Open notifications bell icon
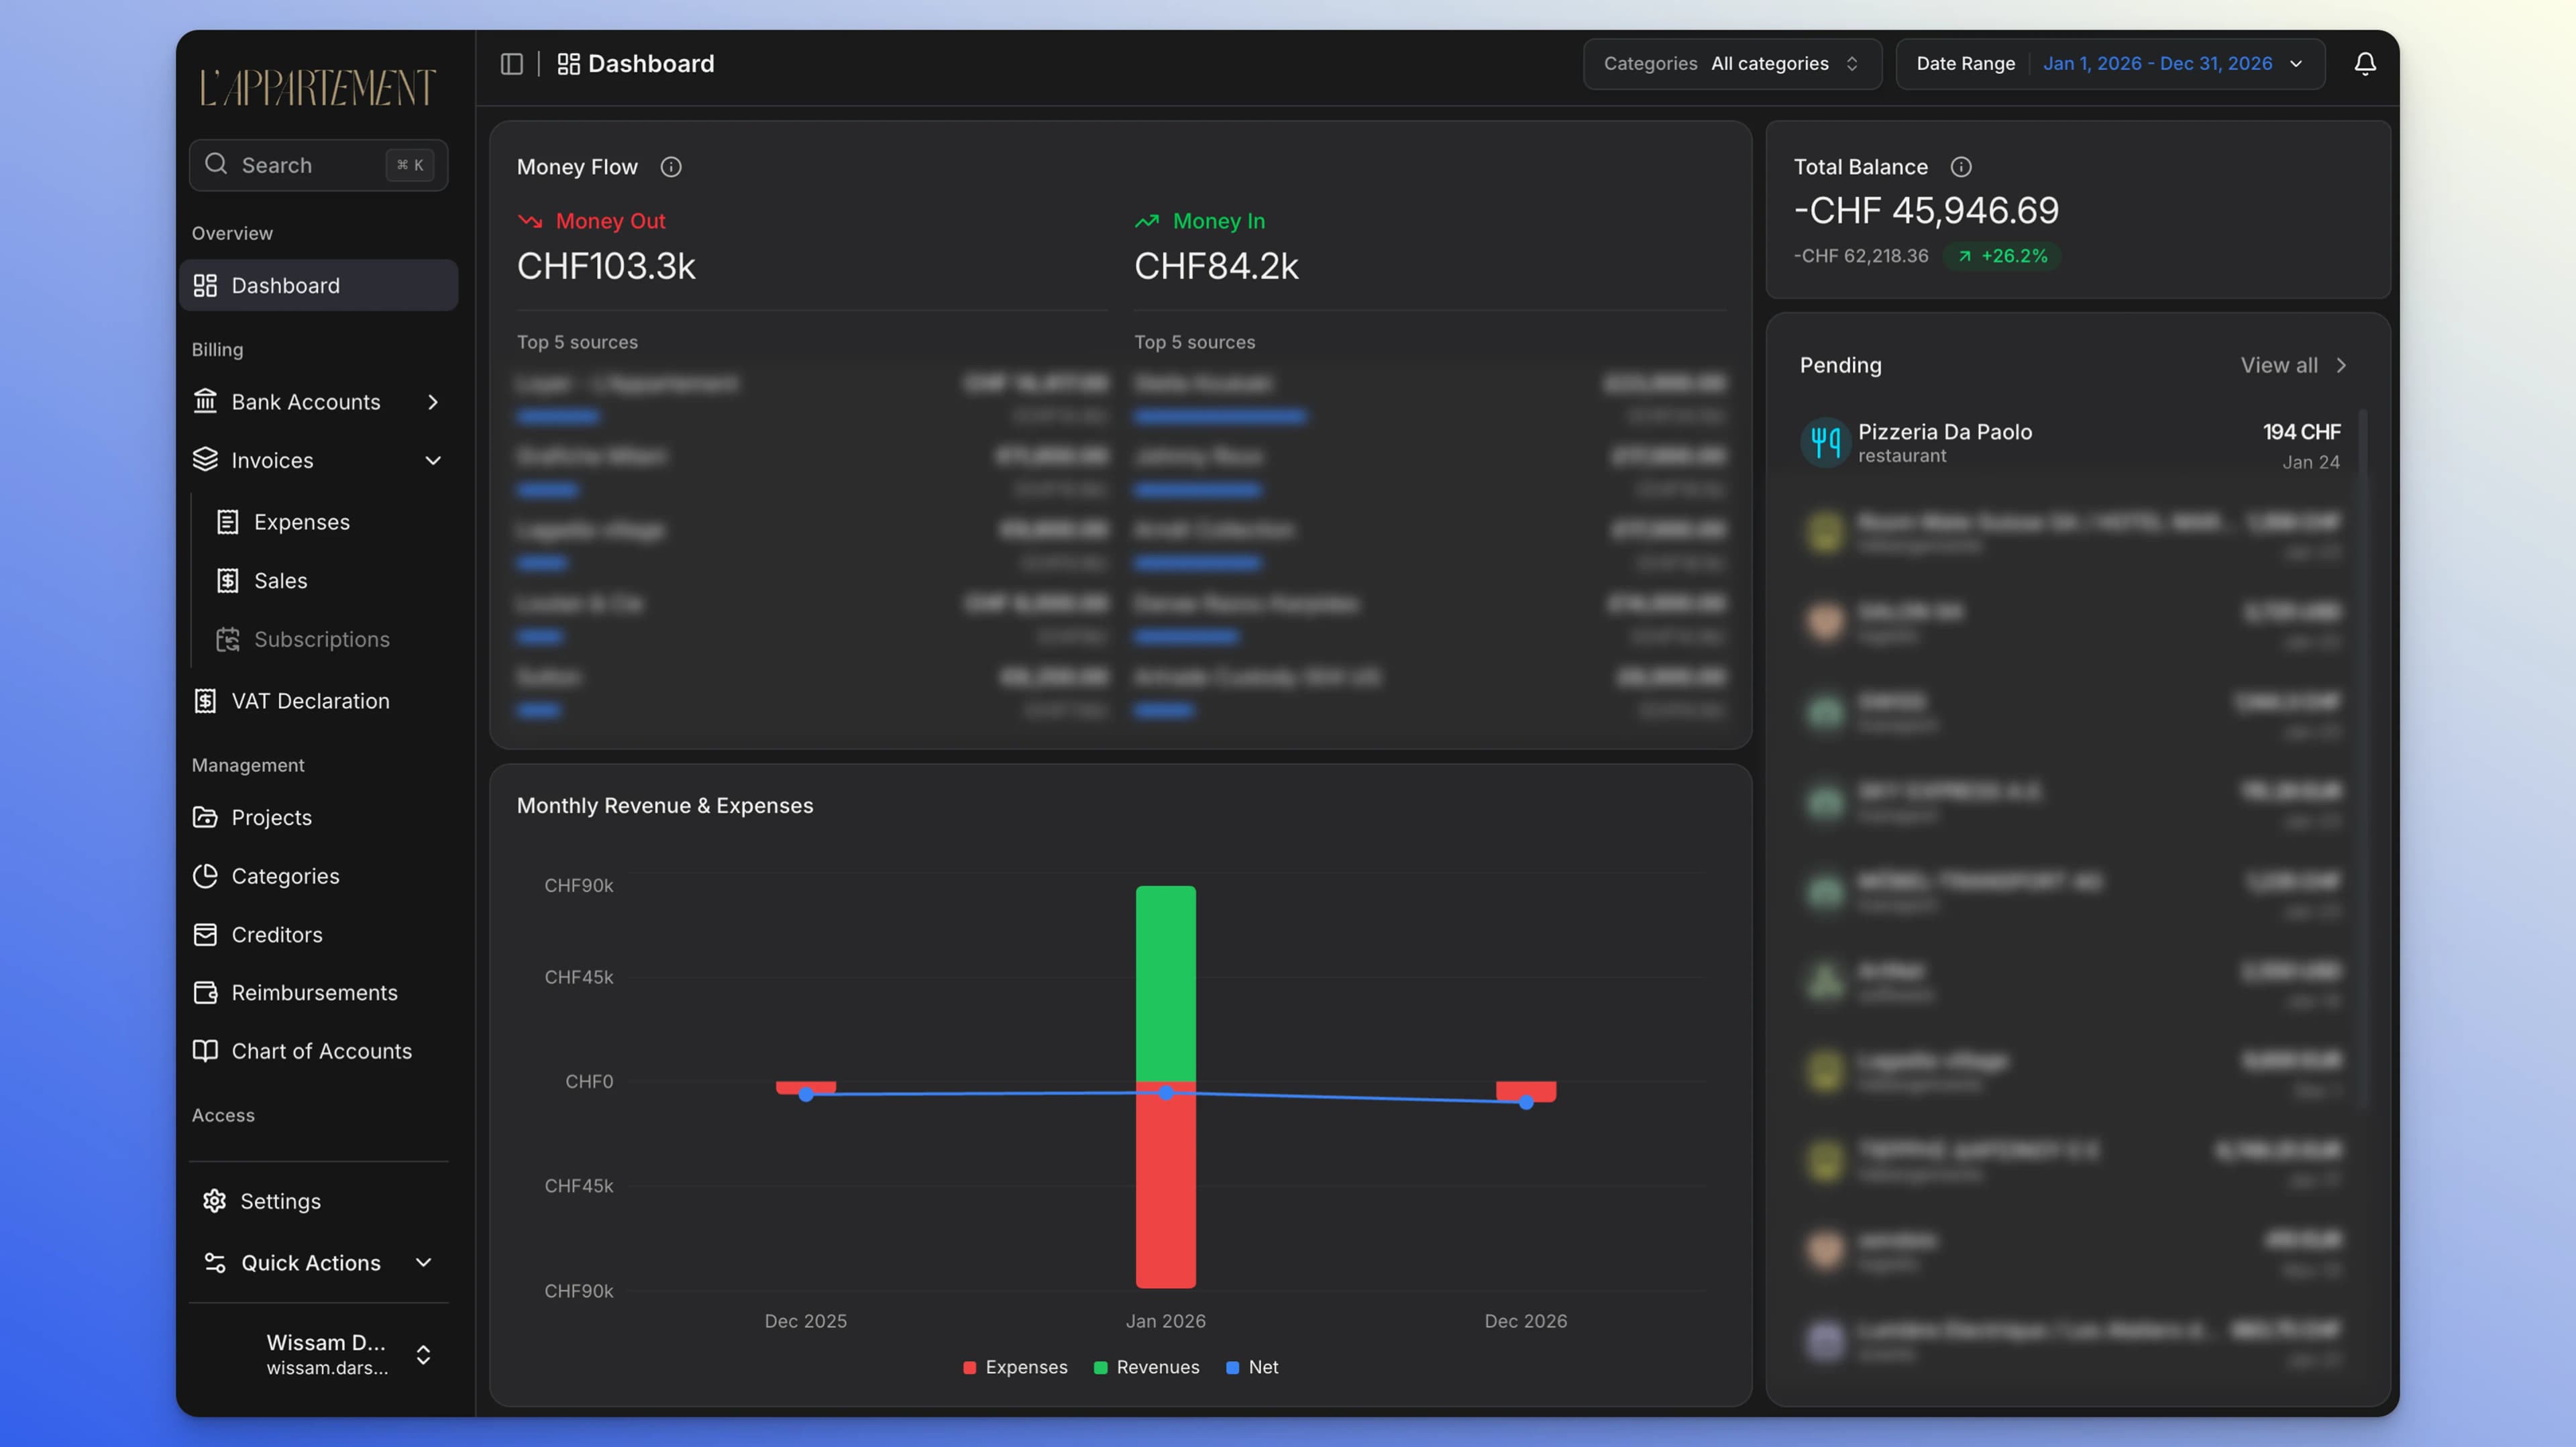2576x1447 pixels. coord(2364,64)
